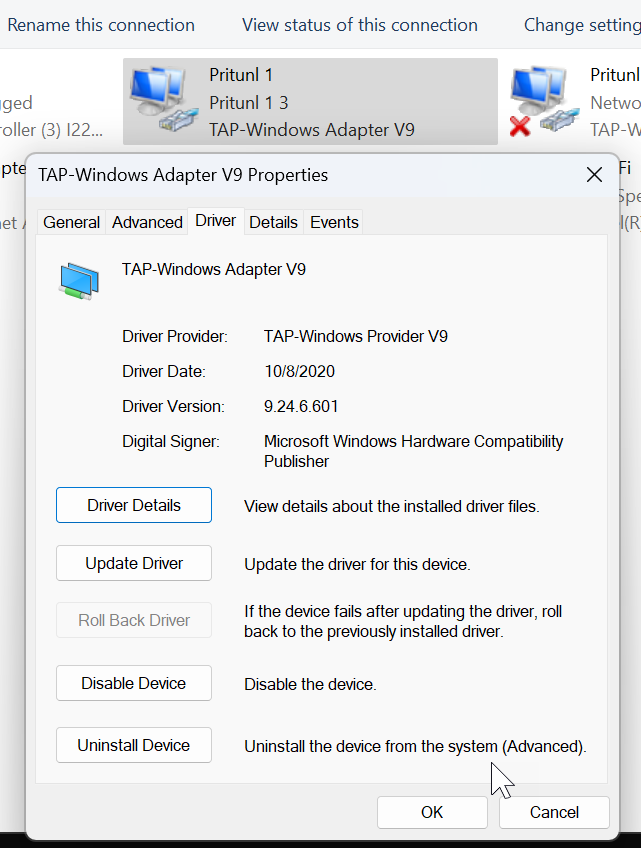Viewport: 641px width, 848px height.
Task: Click the 'Driver Provider:' label
Action: tap(175, 336)
